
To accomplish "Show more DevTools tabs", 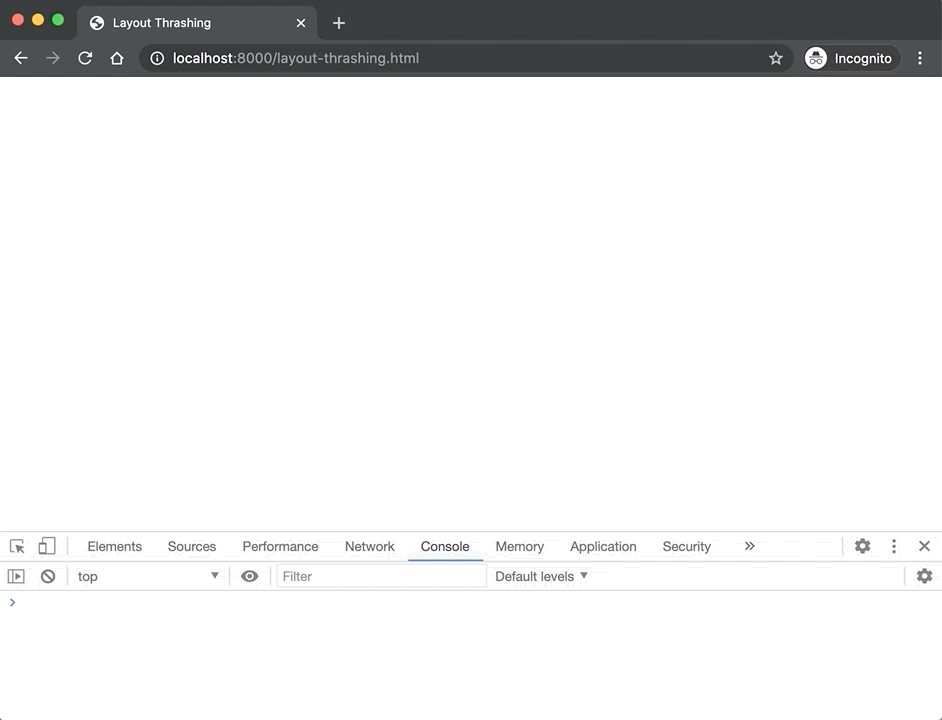I will [x=749, y=546].
